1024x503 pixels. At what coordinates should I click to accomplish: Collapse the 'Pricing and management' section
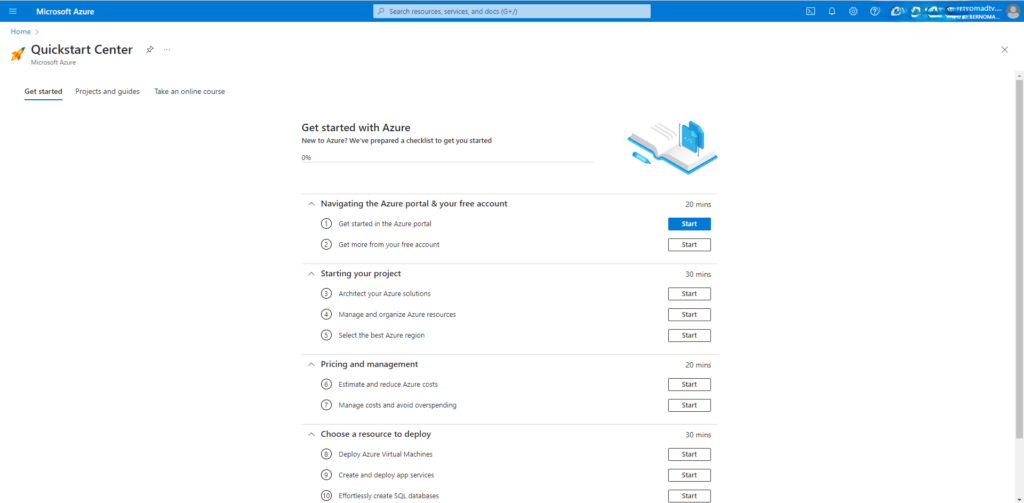coord(312,364)
